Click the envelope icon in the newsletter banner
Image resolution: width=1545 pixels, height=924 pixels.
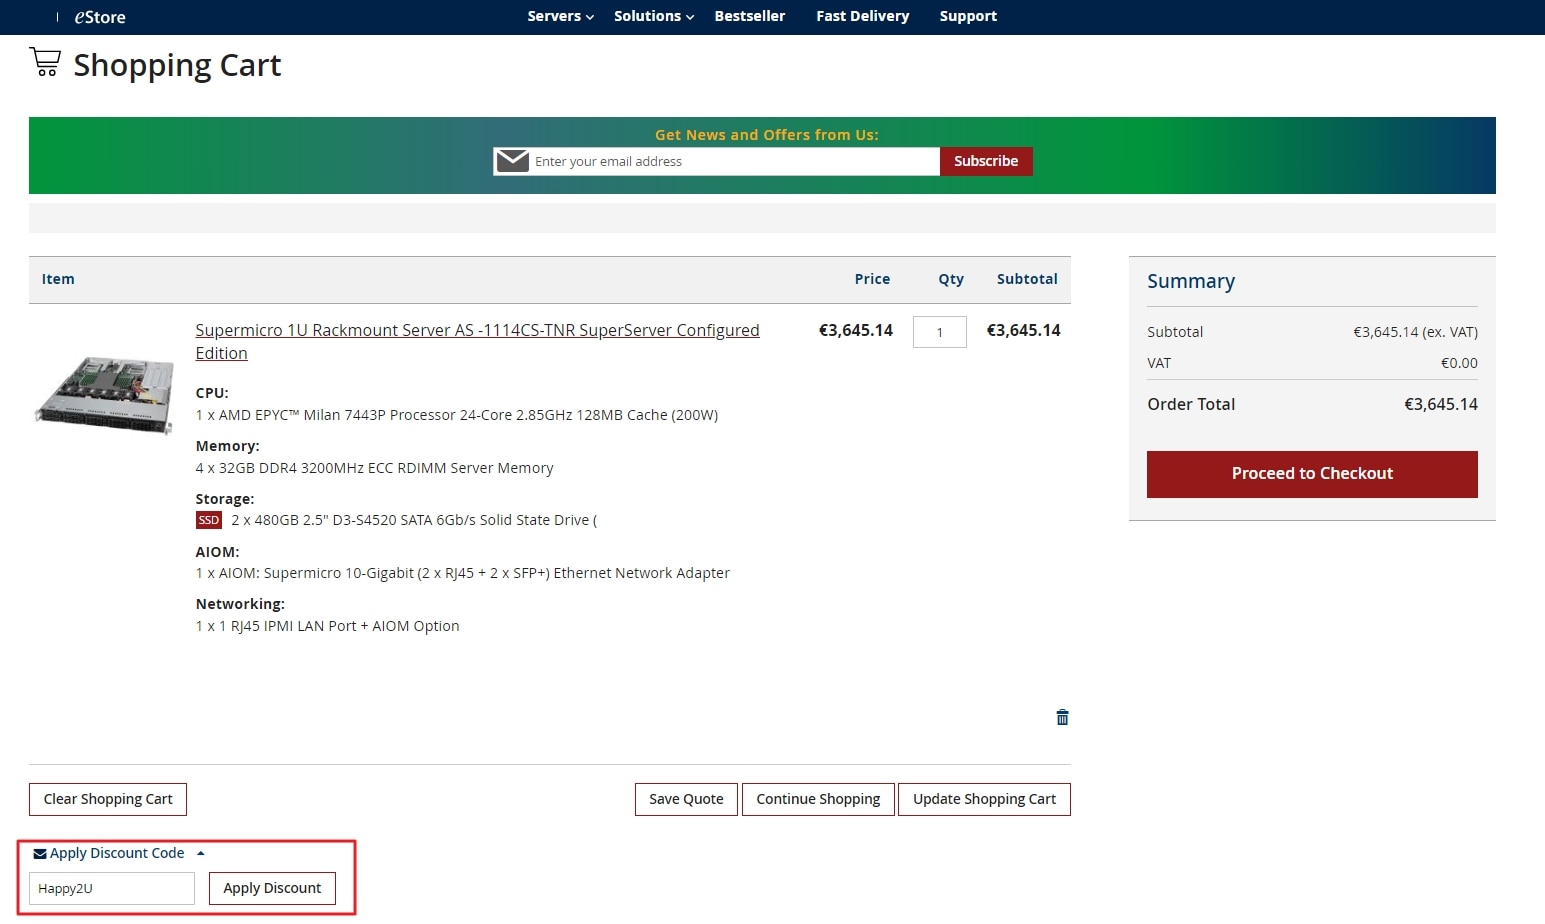pos(512,160)
